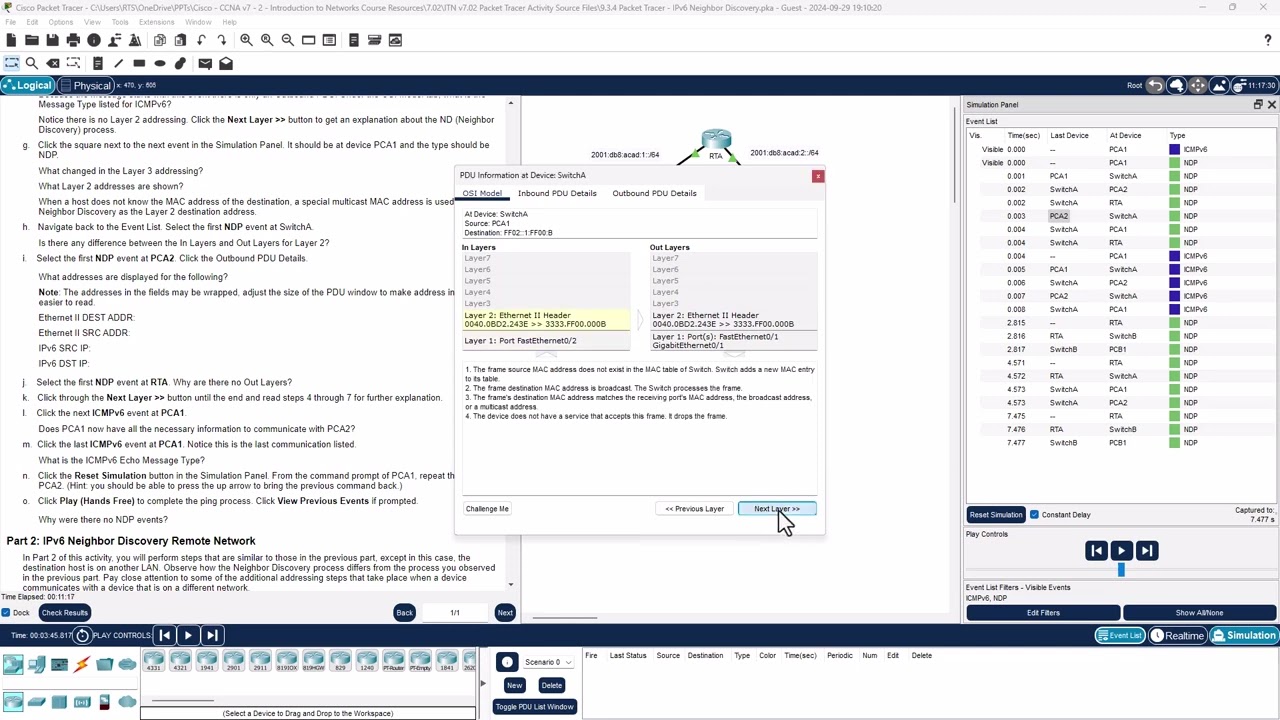Image resolution: width=1280 pixels, height=720 pixels.
Task: Click the Add Complex PDU open-envelope icon
Action: click(x=226, y=63)
